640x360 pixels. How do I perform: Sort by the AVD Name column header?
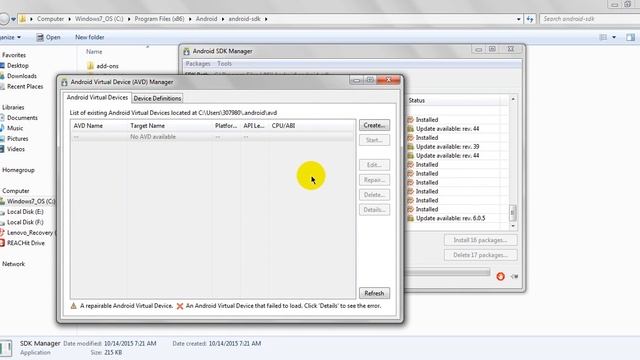pos(88,126)
